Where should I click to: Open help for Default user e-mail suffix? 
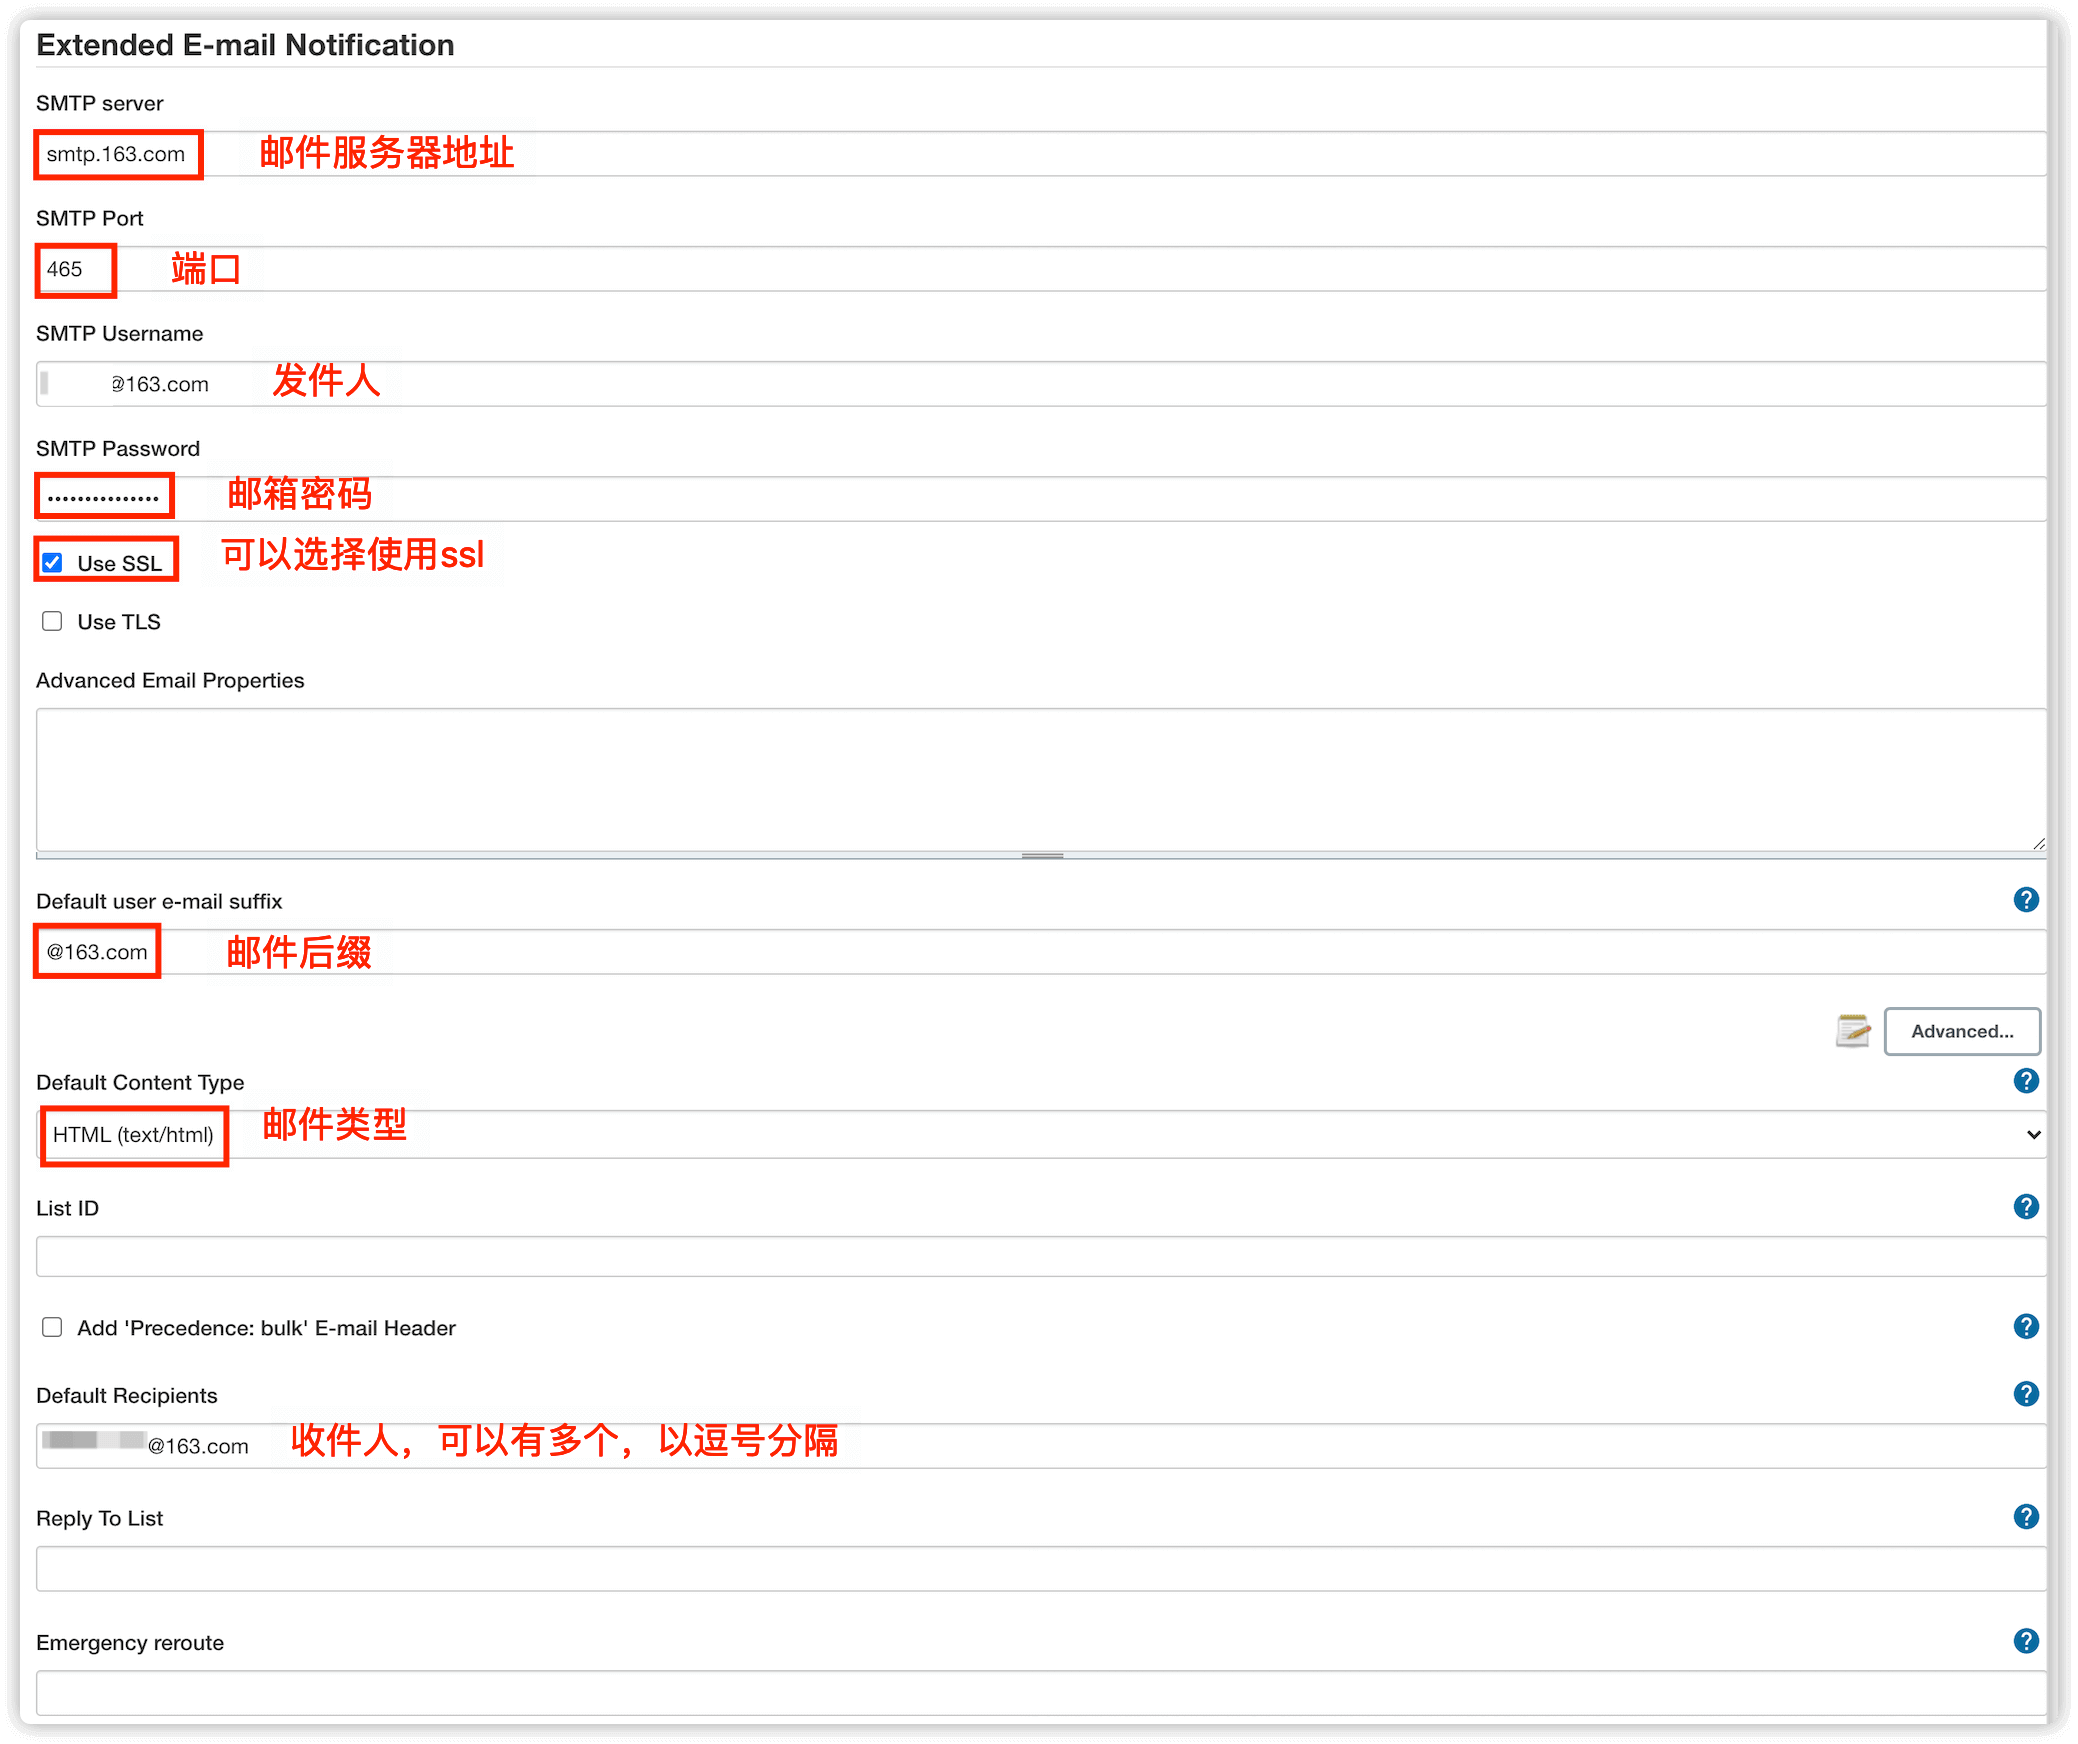tap(2025, 900)
